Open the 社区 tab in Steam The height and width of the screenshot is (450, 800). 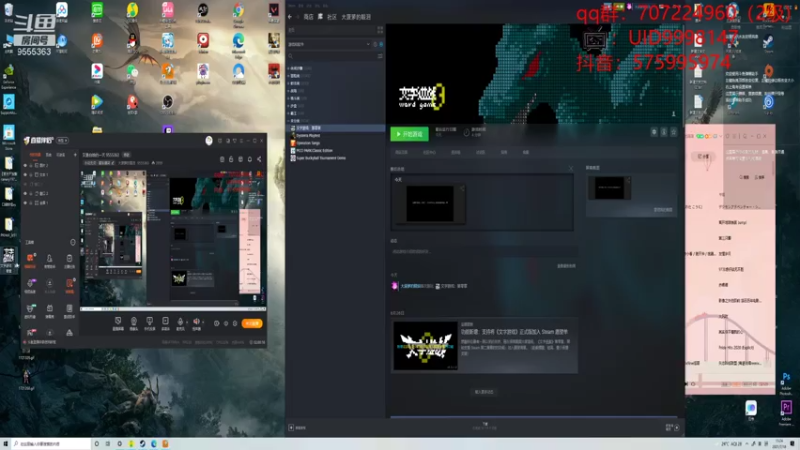(332, 17)
